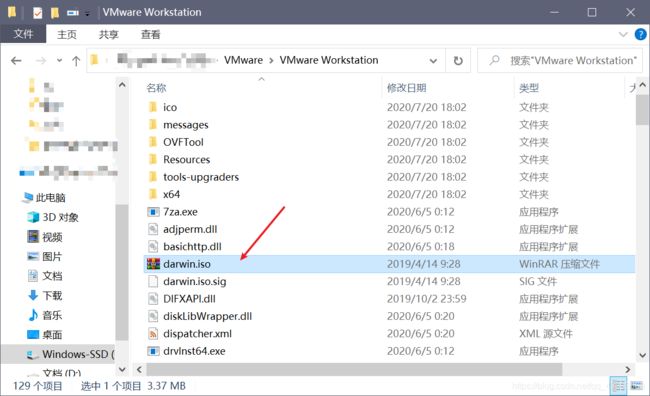Image resolution: width=650 pixels, height=396 pixels.
Task: Click the Back navigation arrow
Action: pyautogui.click(x=16, y=61)
